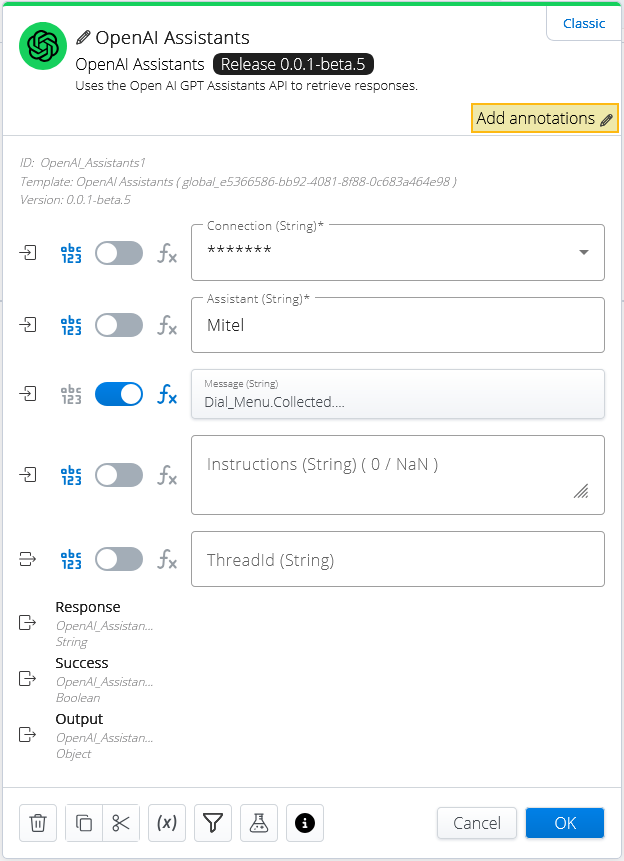Show info via the info icon

305,823
